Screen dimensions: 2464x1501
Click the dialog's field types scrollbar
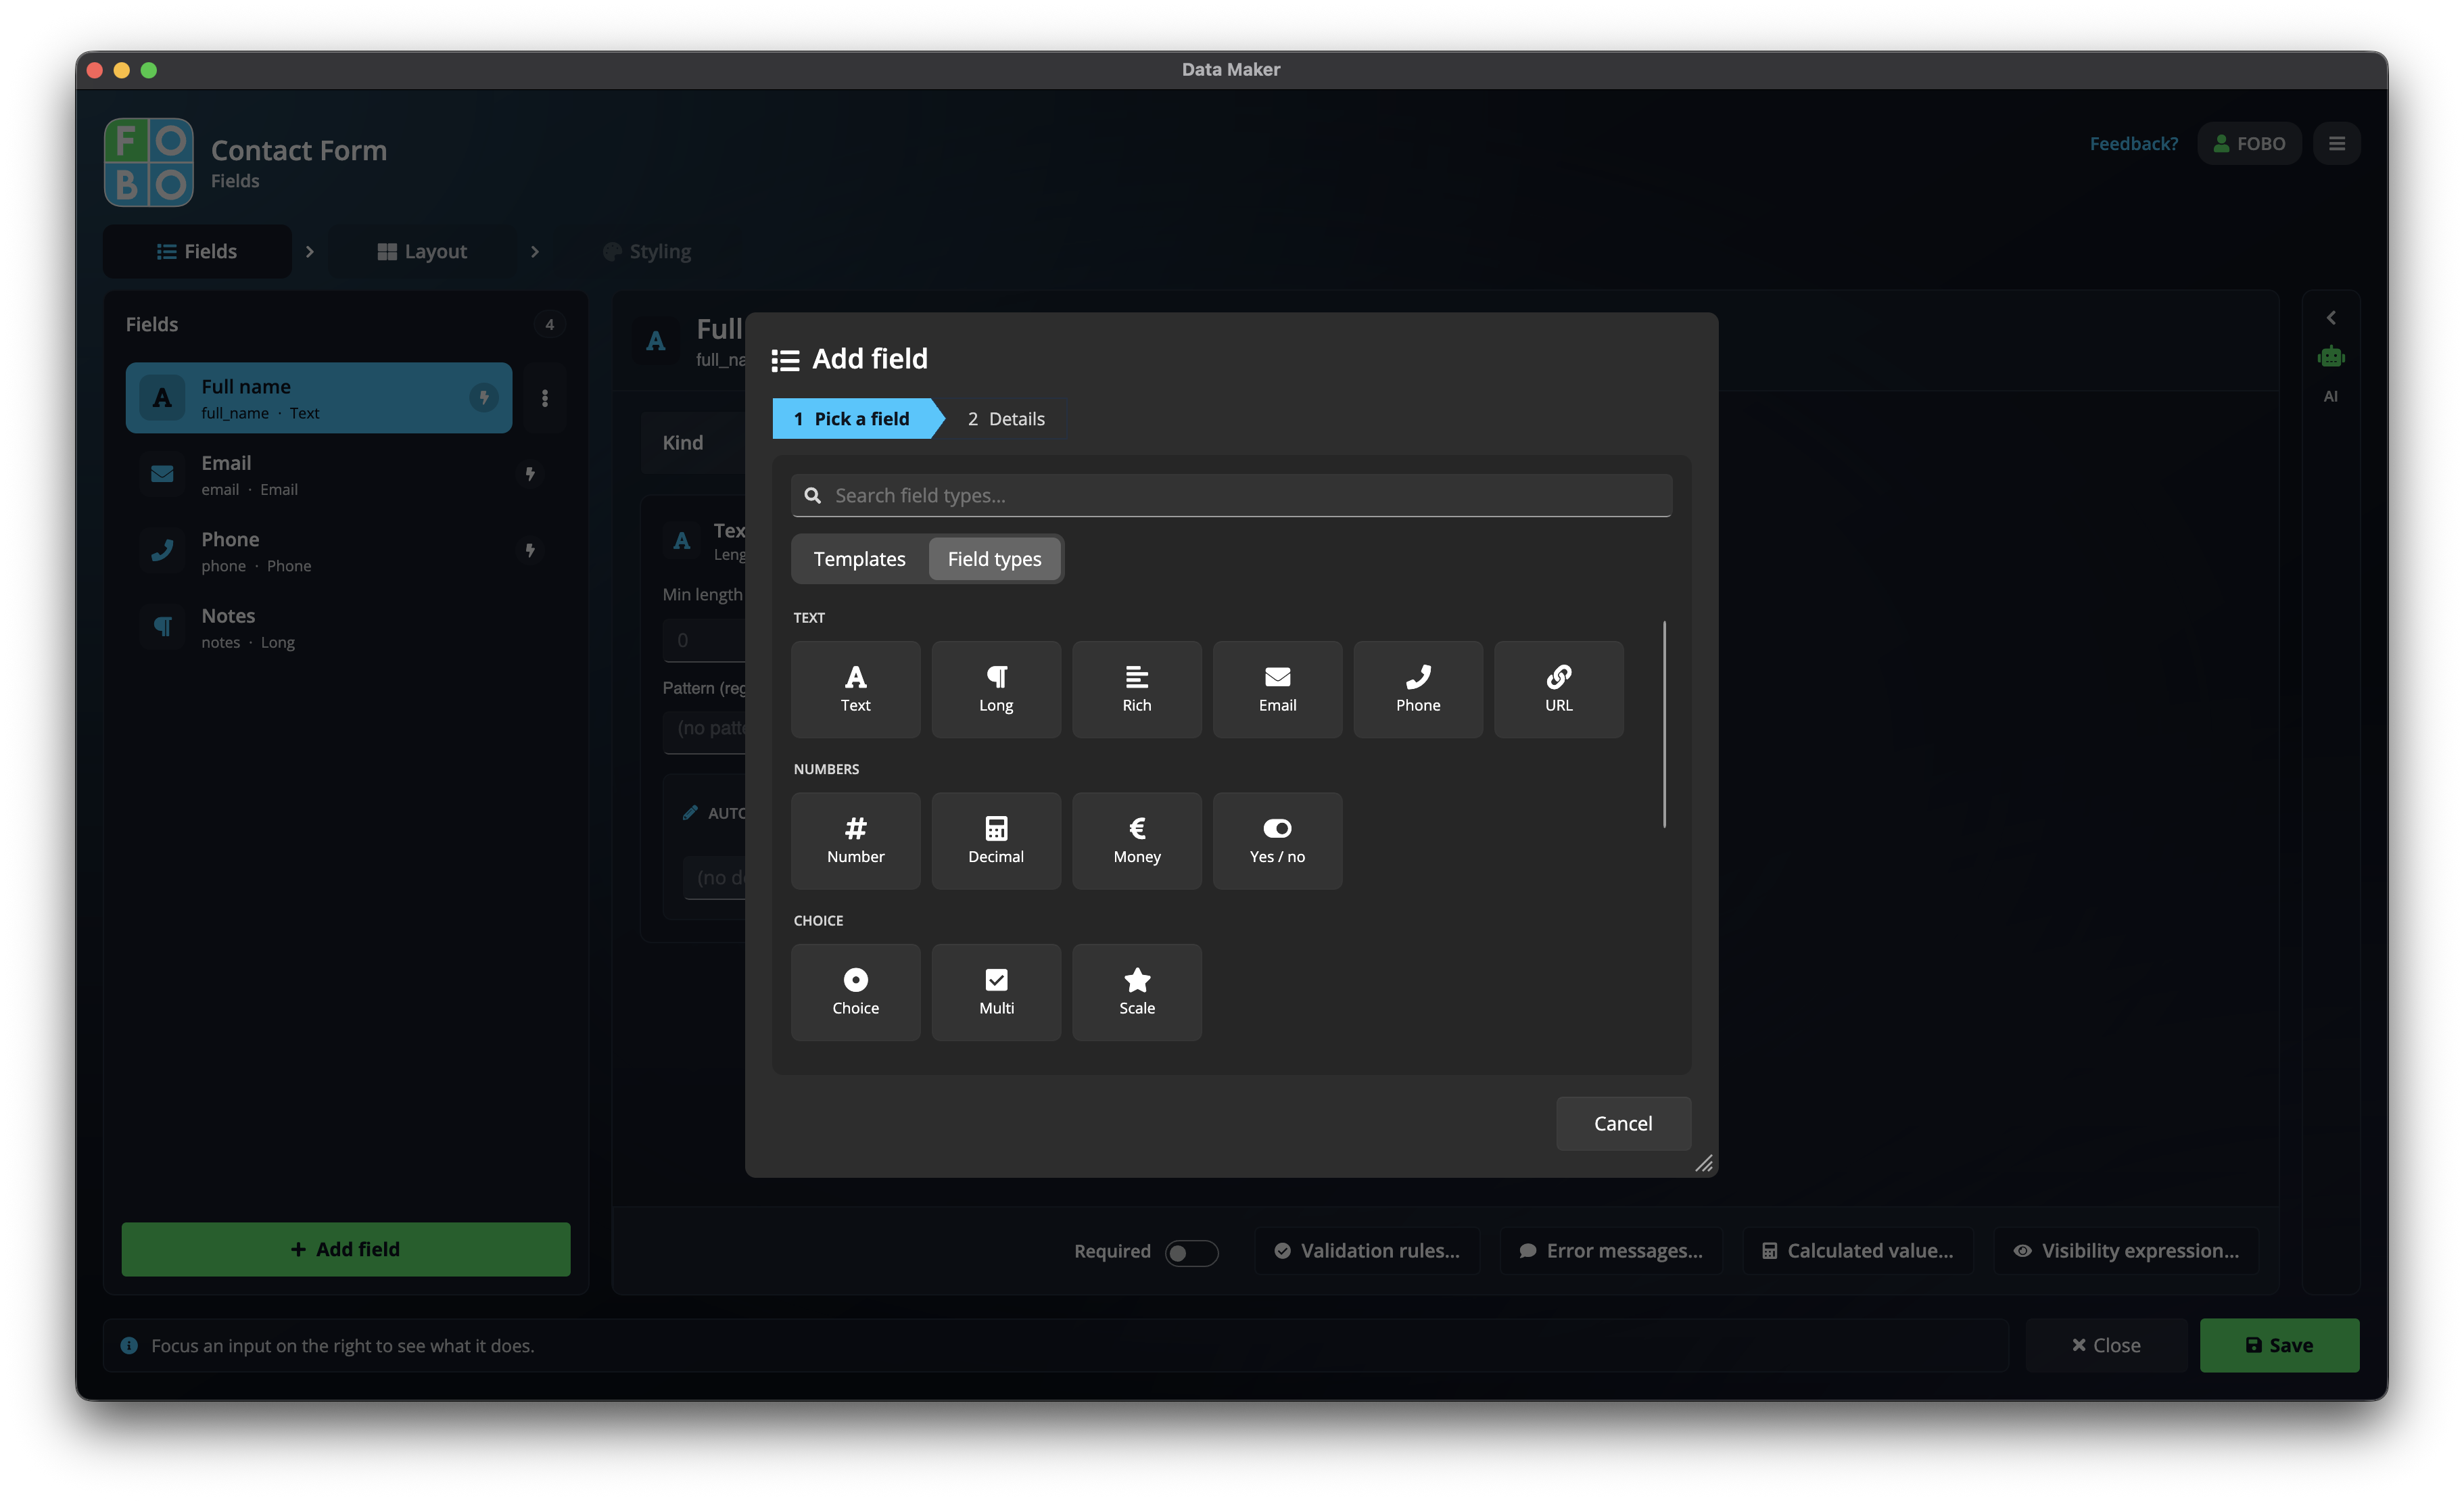[x=1664, y=725]
